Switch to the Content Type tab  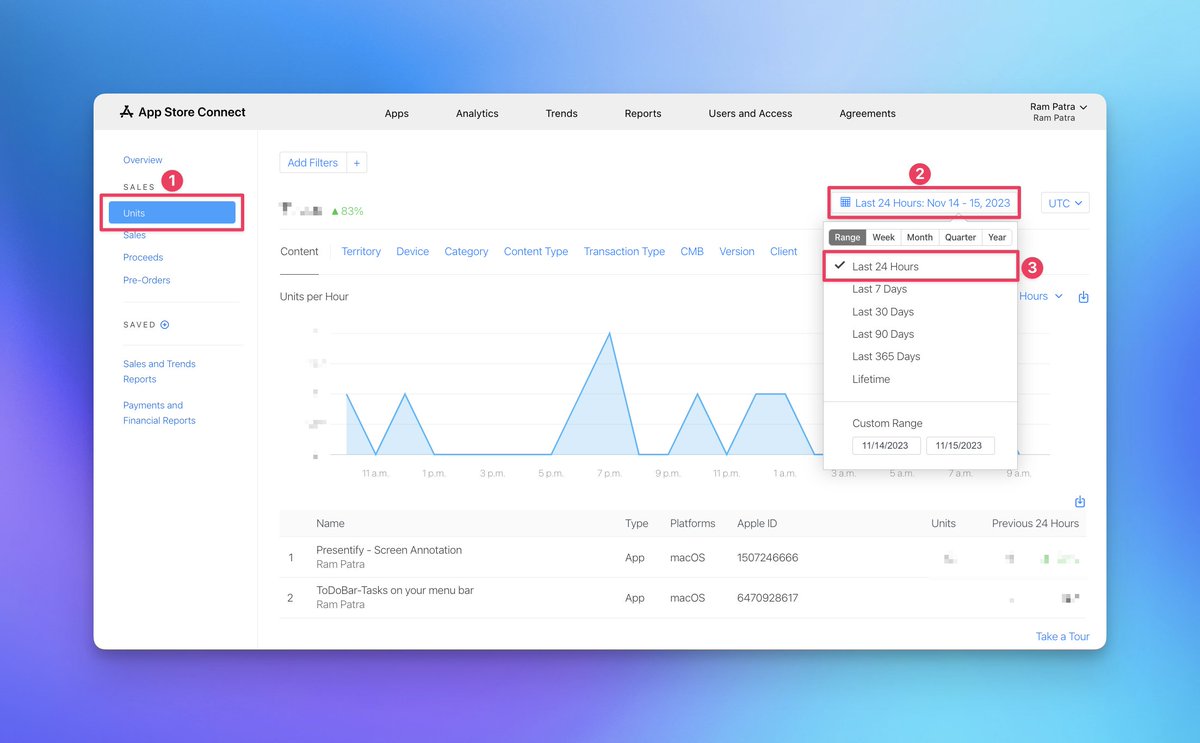[x=536, y=252]
